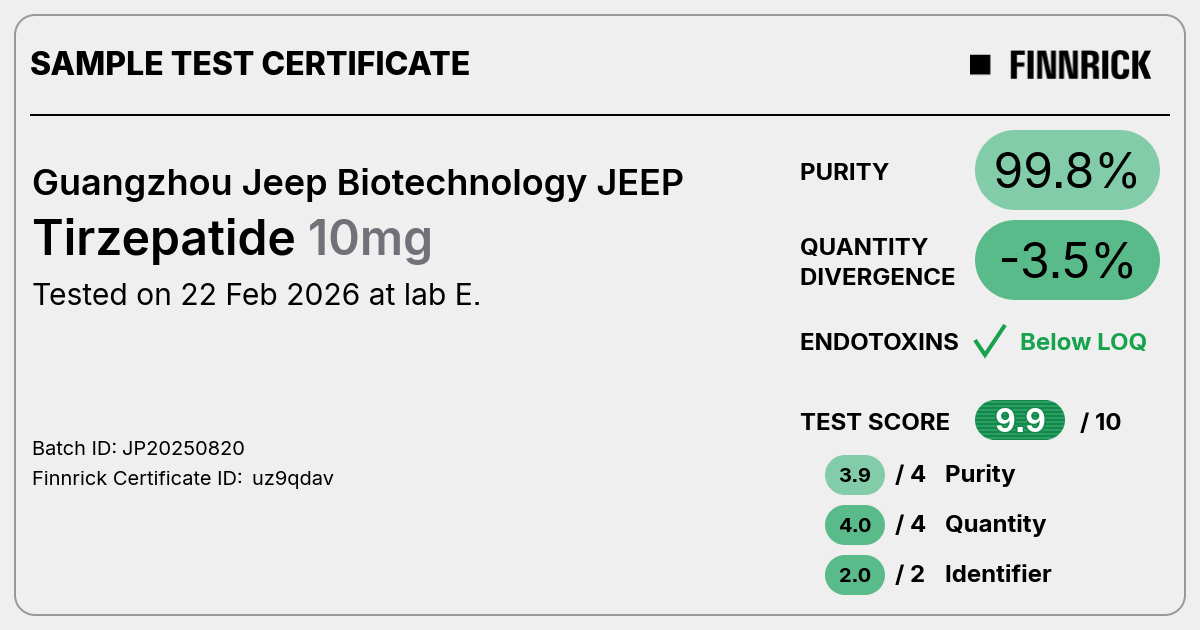Click the Below LOQ text
The width and height of the screenshot is (1200, 630).
pos(1083,342)
